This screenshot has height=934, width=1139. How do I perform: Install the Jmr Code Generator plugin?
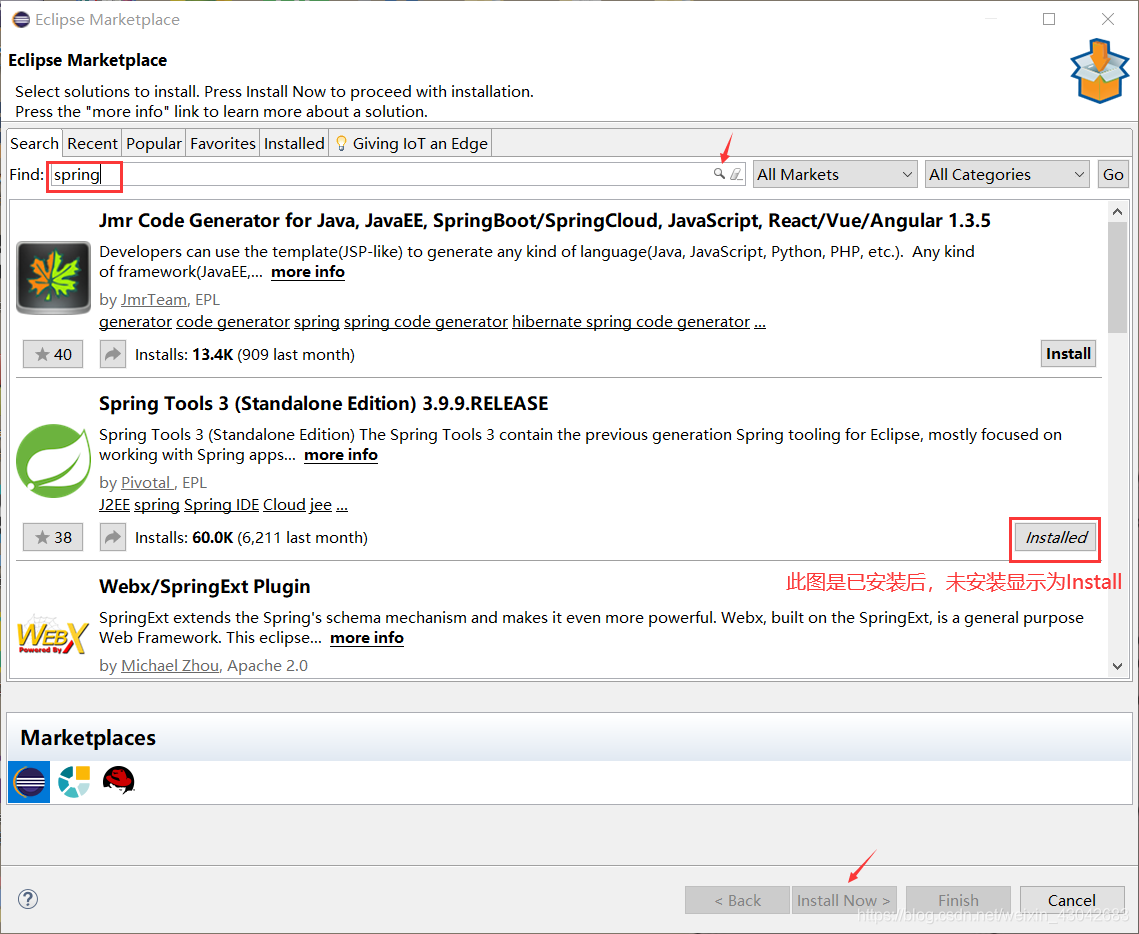tap(1068, 353)
